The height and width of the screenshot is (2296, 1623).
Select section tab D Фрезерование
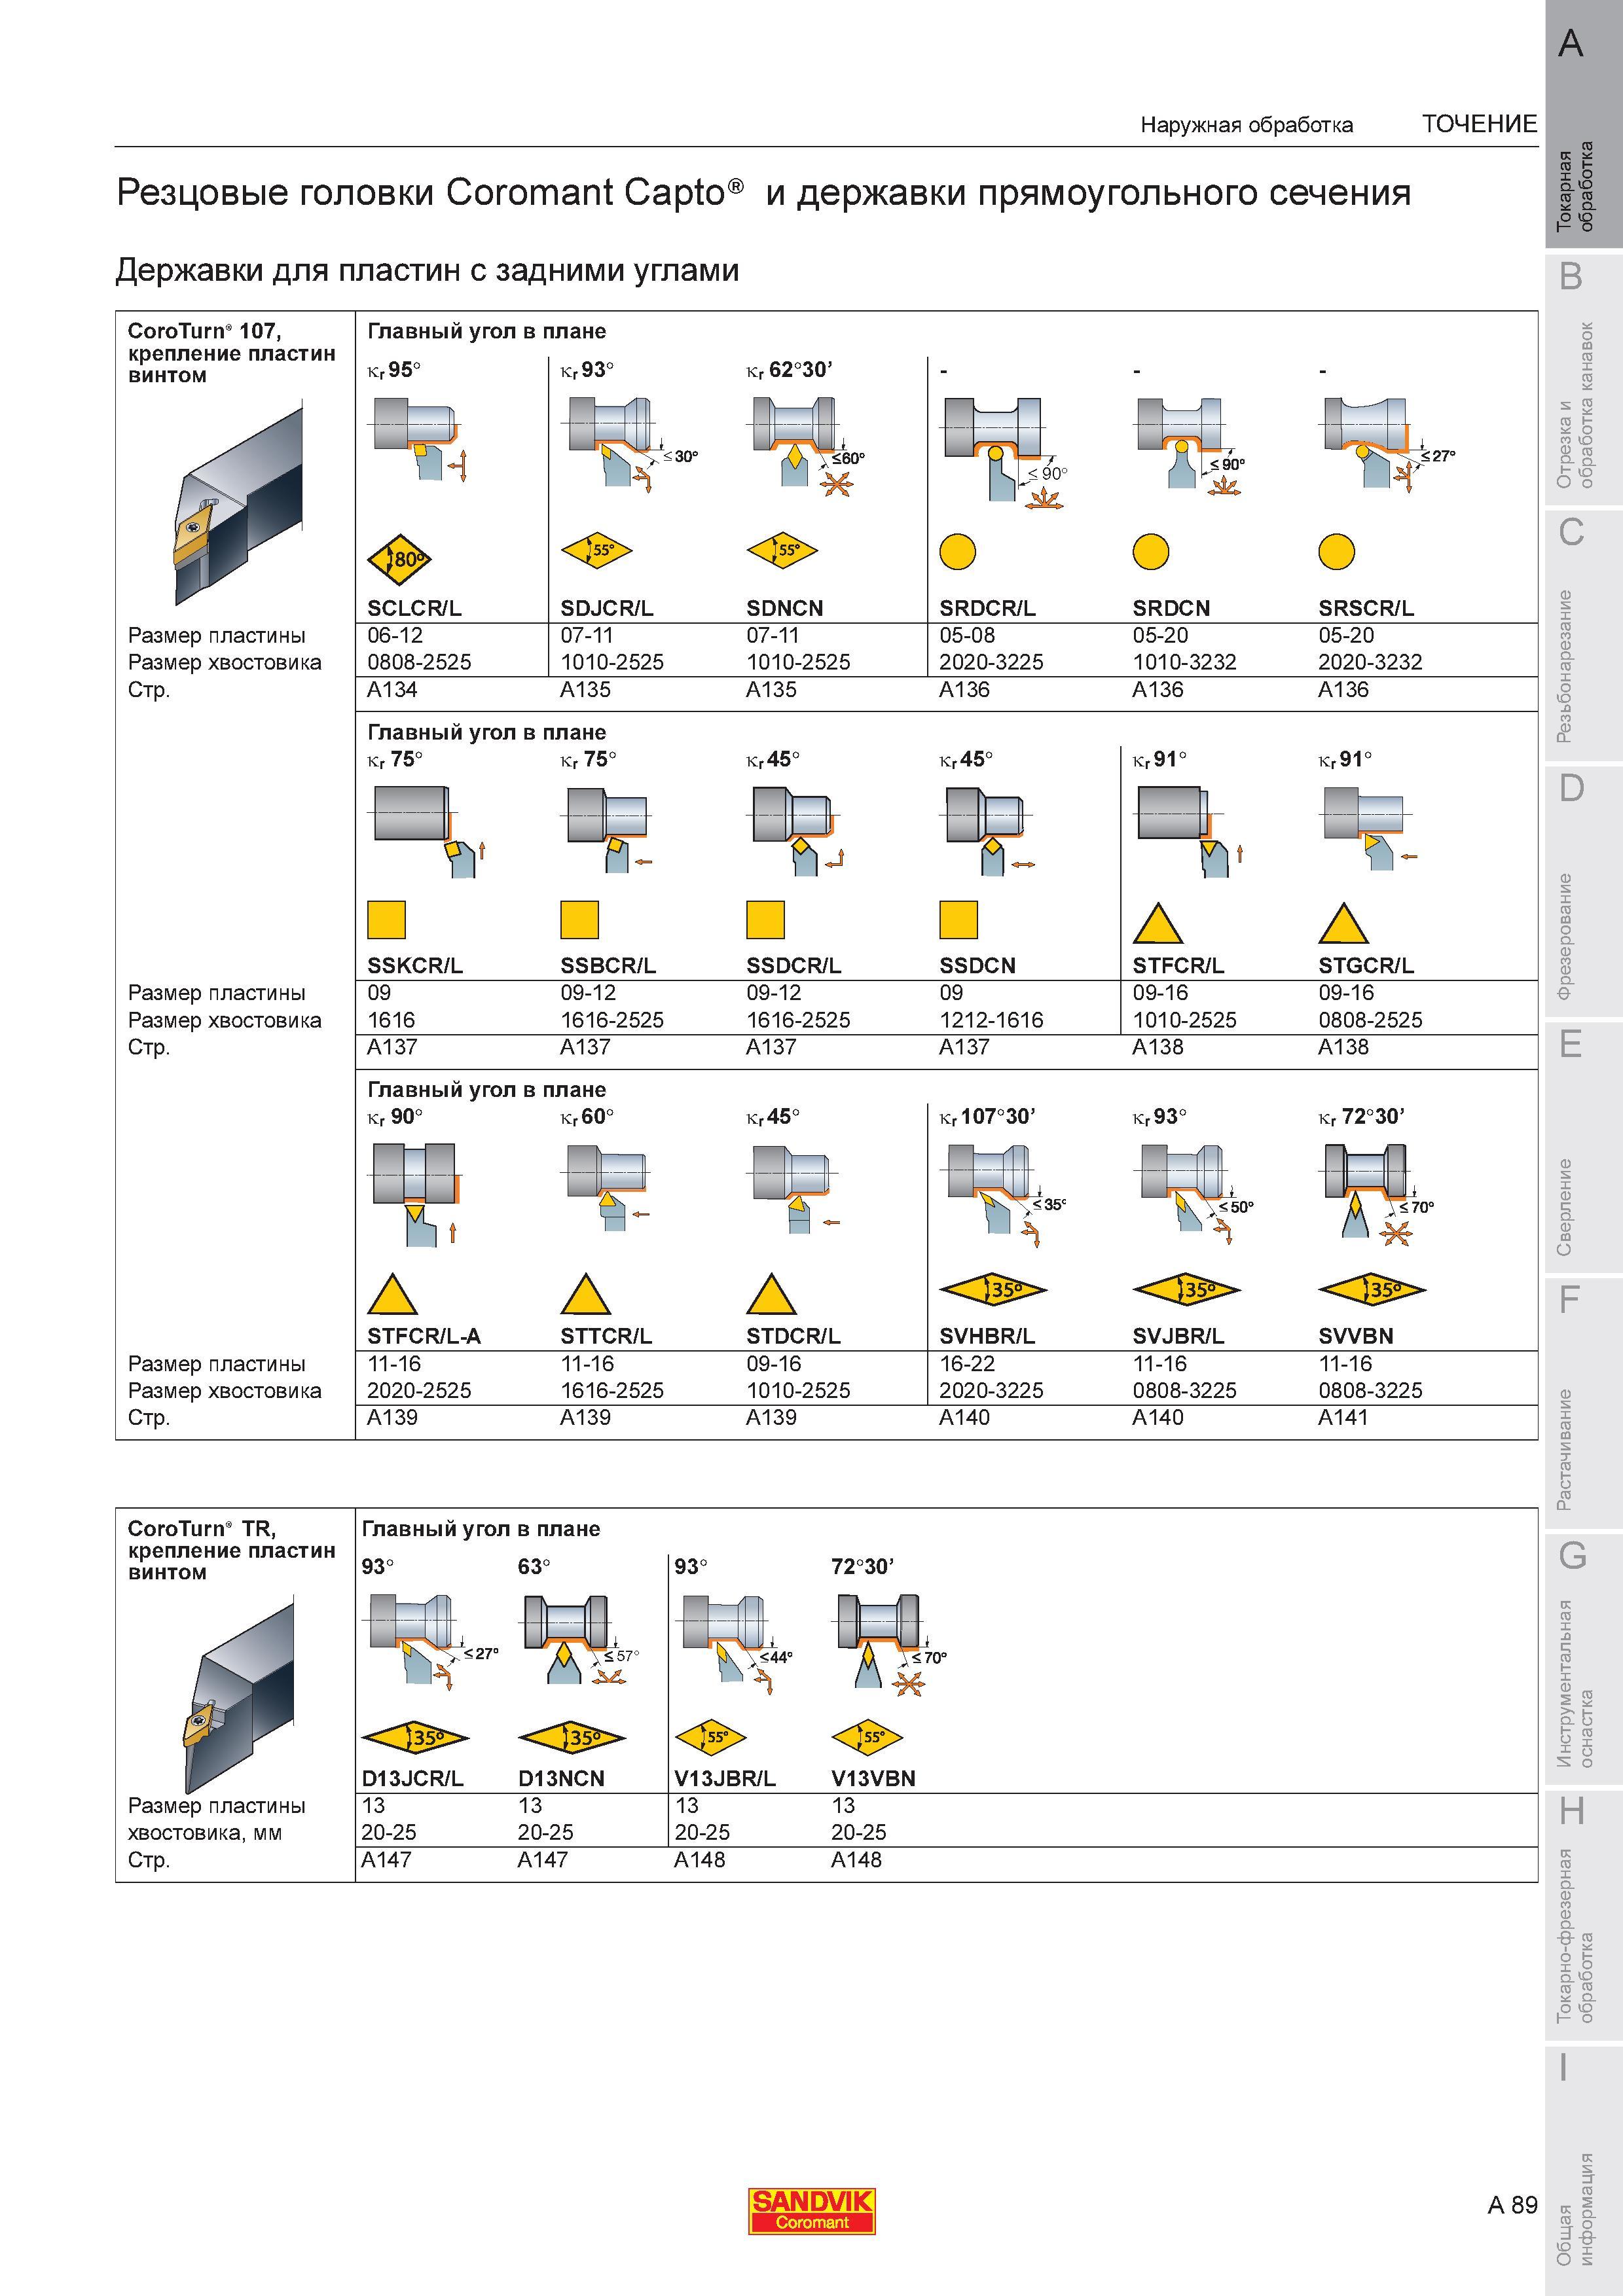(1583, 892)
